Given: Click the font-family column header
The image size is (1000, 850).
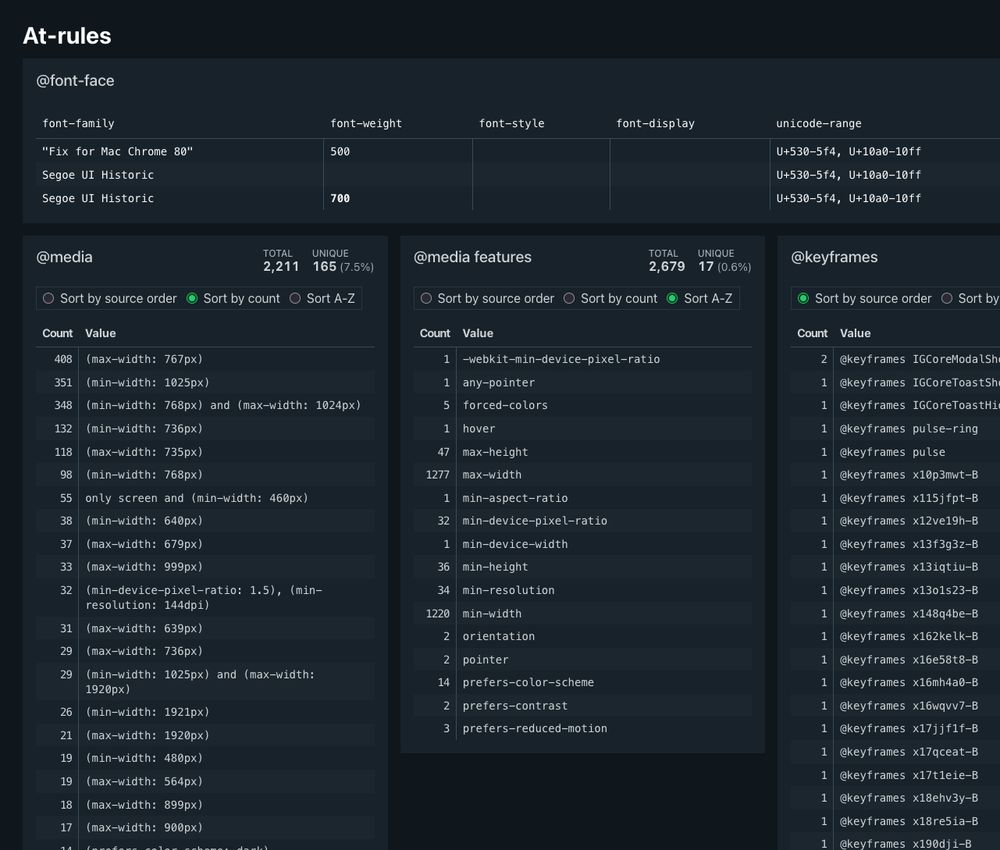Looking at the screenshot, I should tap(78, 124).
